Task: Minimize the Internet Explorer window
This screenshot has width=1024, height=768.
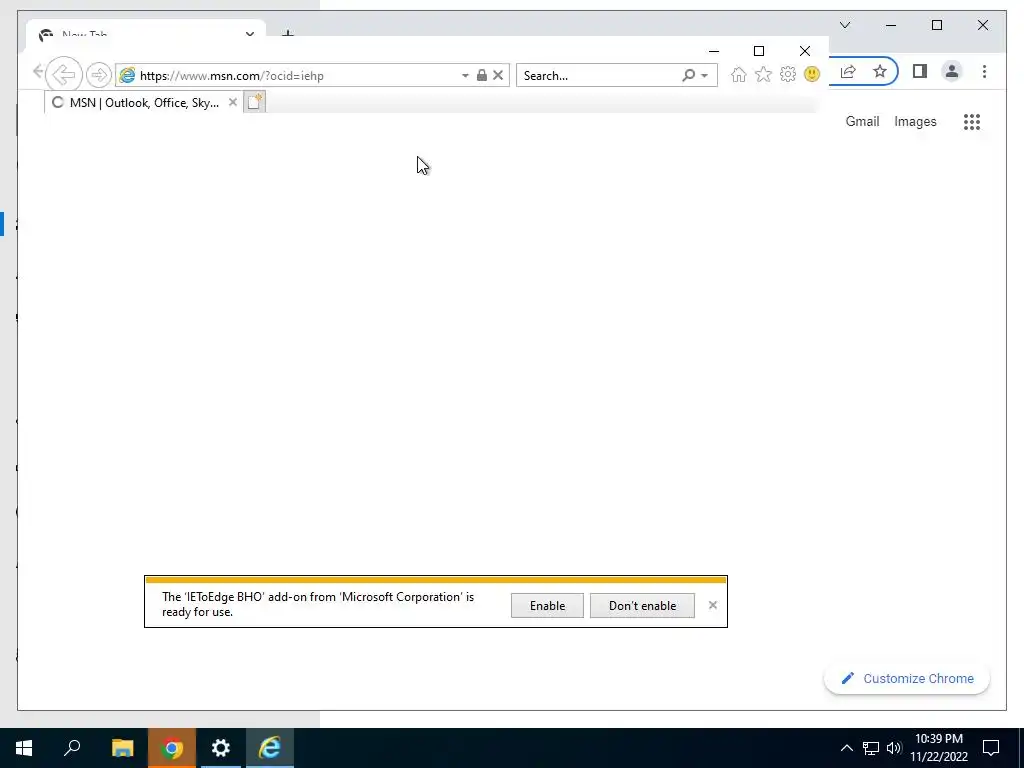Action: tap(714, 51)
